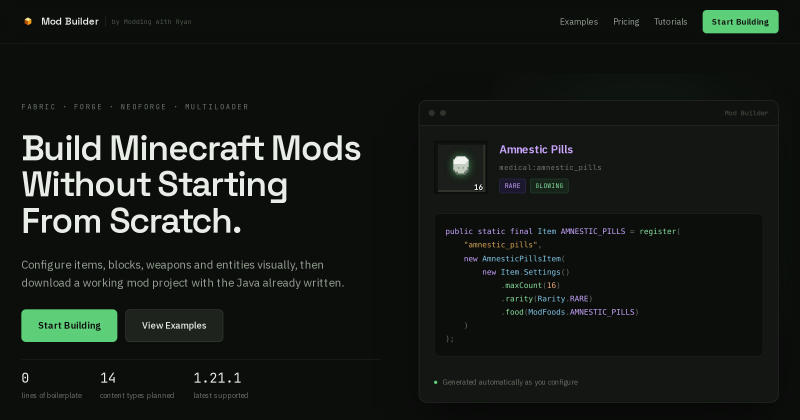Click the '14' content types stat
Screen dimensions: 800x420
tap(108, 378)
